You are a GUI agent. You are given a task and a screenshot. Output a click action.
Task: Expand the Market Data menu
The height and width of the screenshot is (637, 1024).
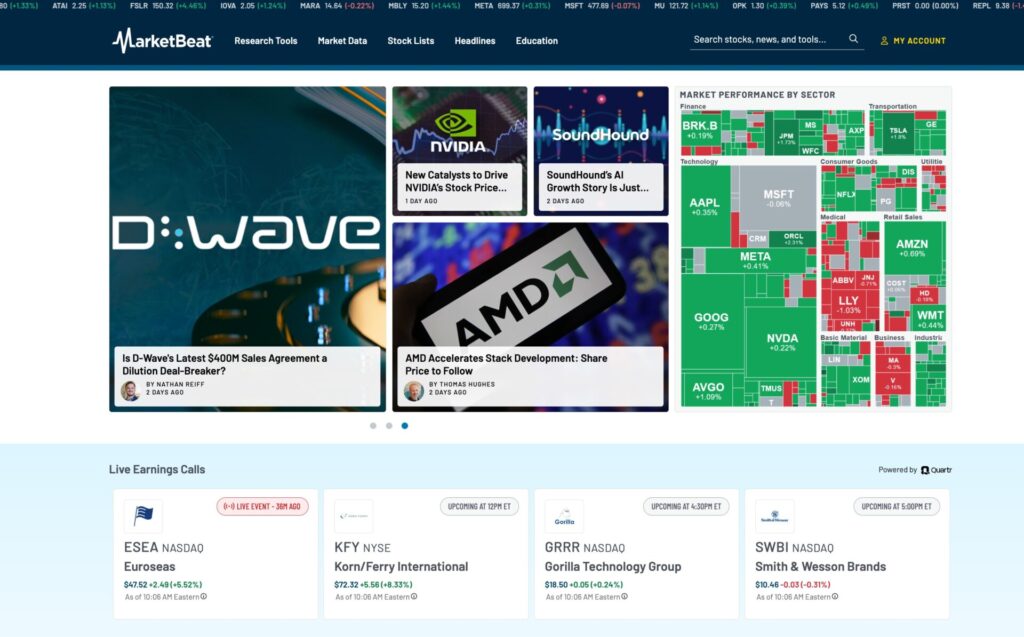pyautogui.click(x=342, y=41)
